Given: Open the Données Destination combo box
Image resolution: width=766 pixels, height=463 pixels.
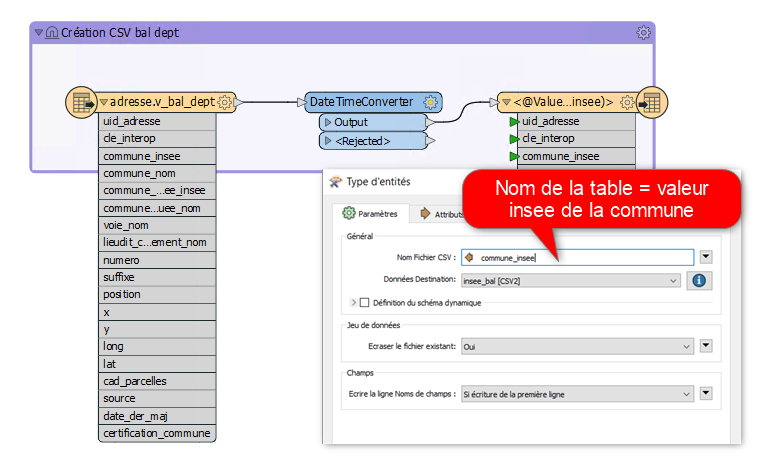Looking at the screenshot, I should (571, 281).
